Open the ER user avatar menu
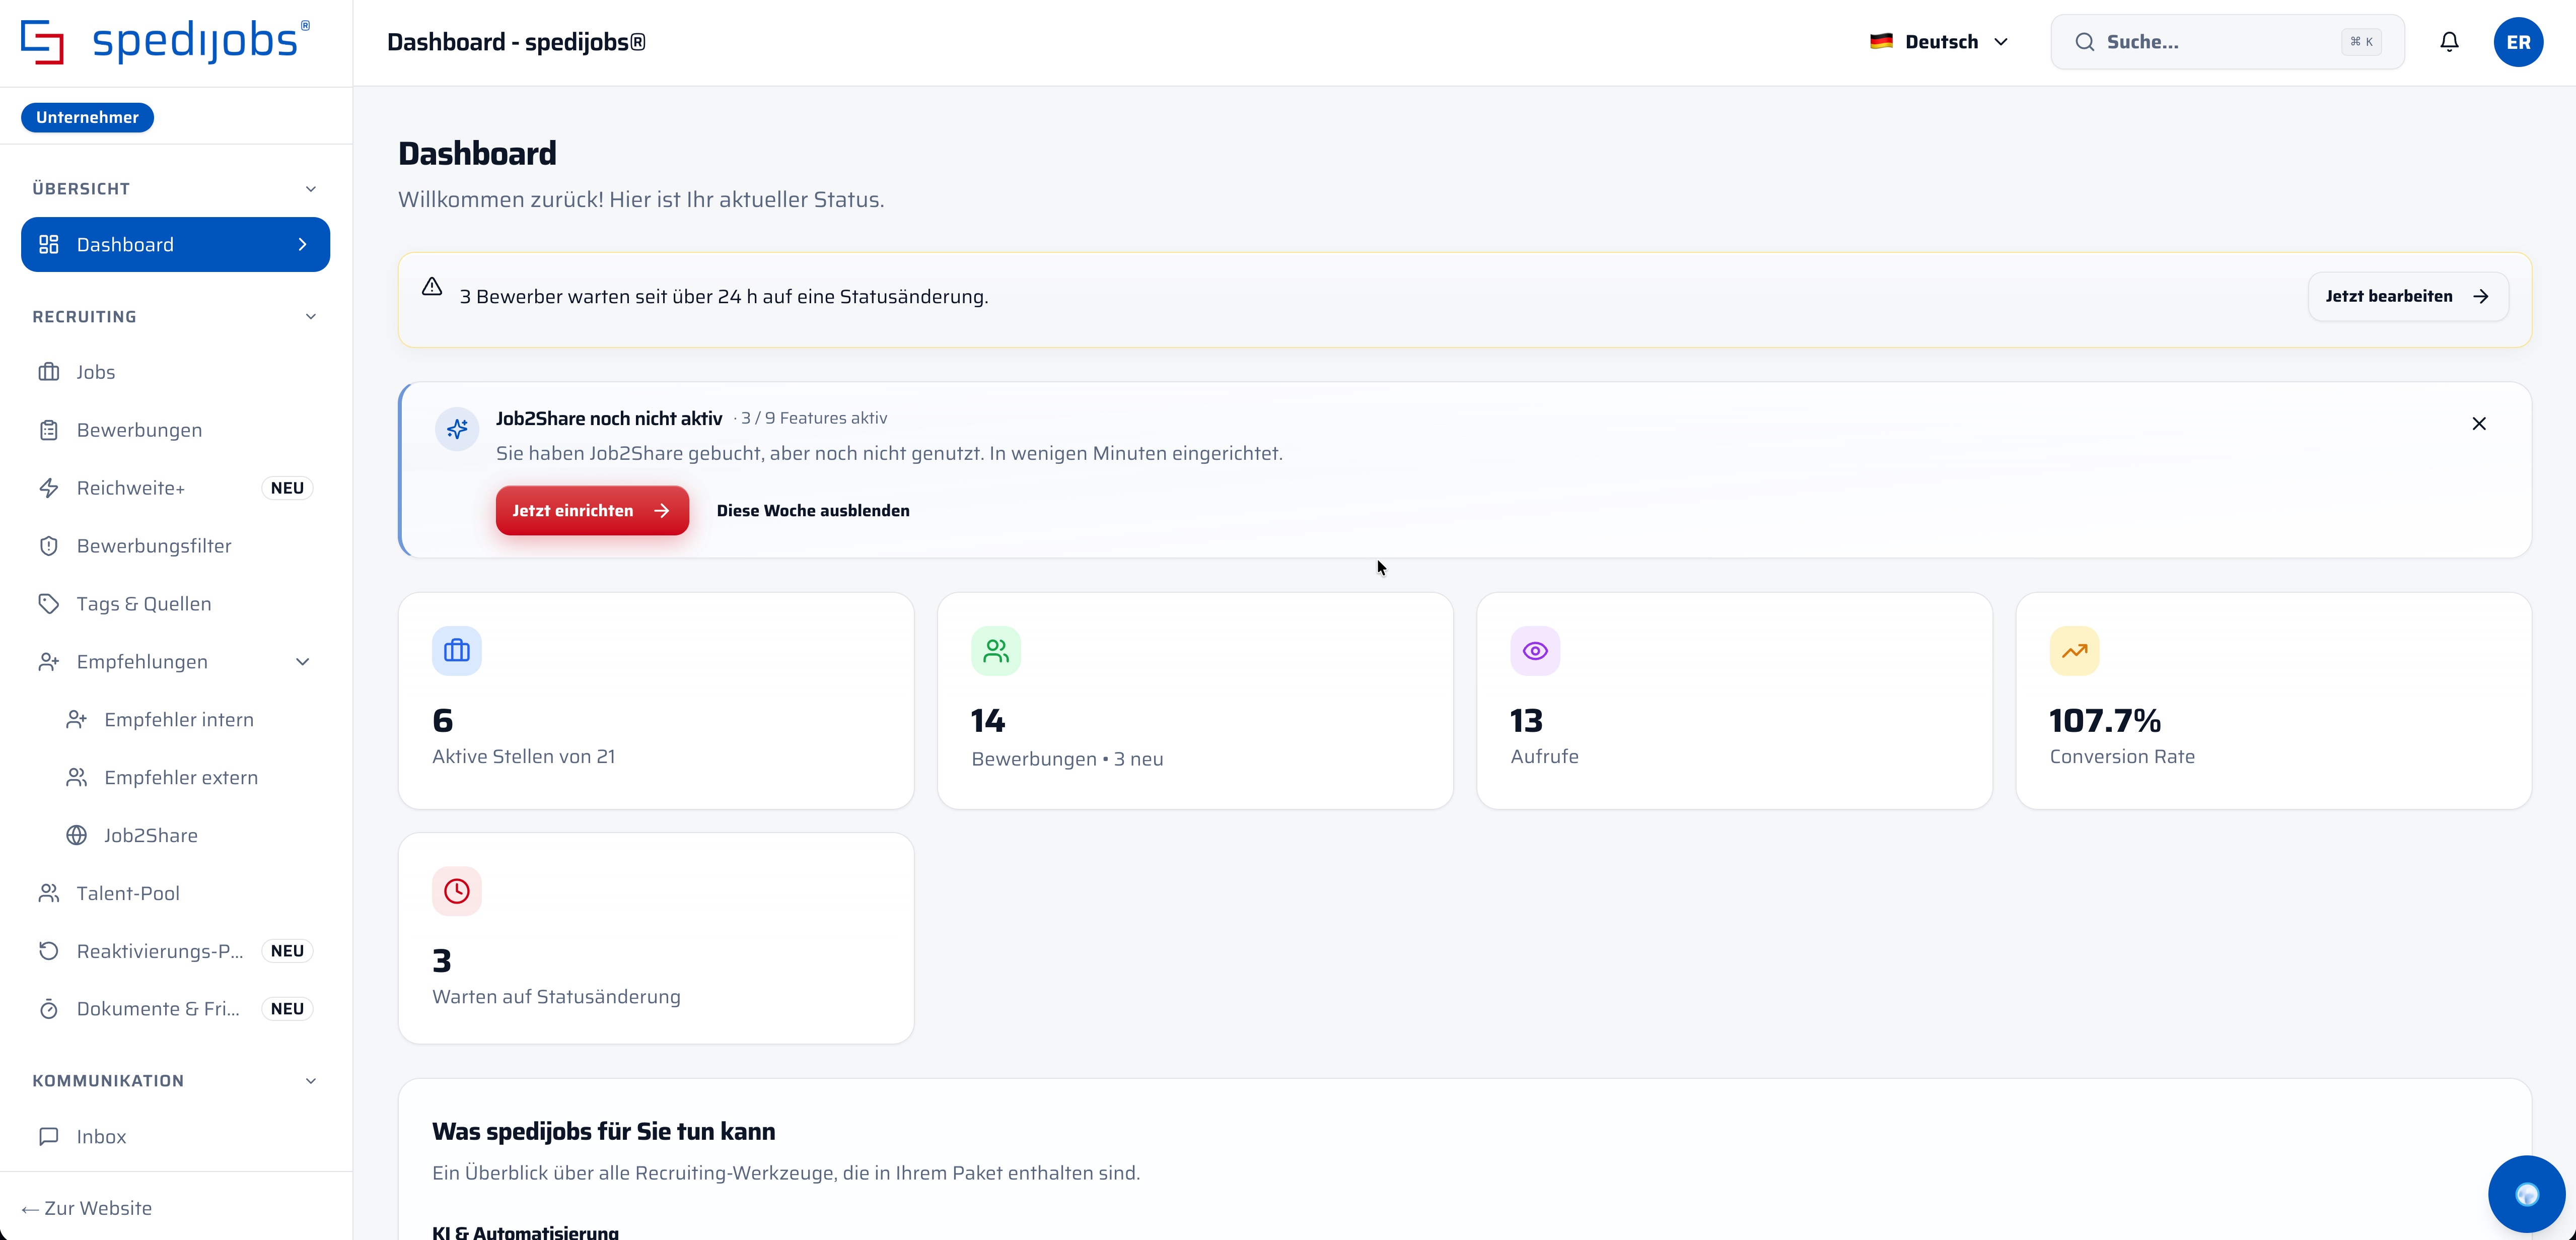The width and height of the screenshot is (2576, 1240). click(x=2518, y=42)
